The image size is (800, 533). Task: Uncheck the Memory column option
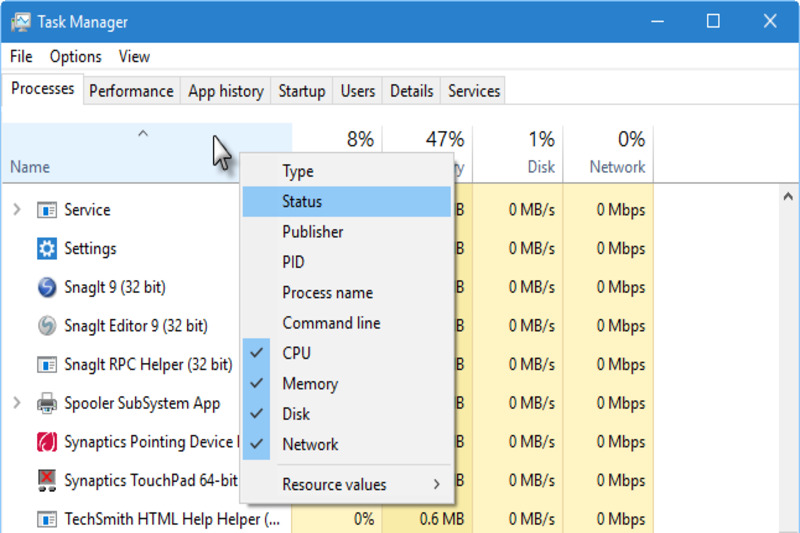pos(309,384)
